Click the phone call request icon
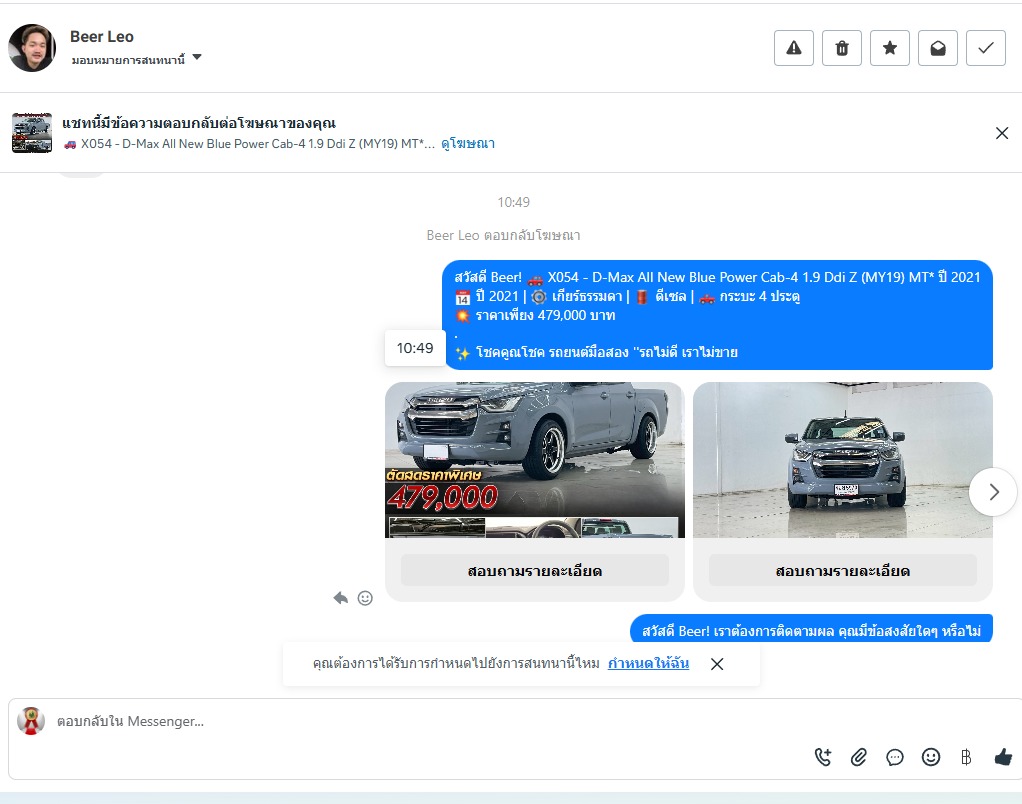 (823, 757)
